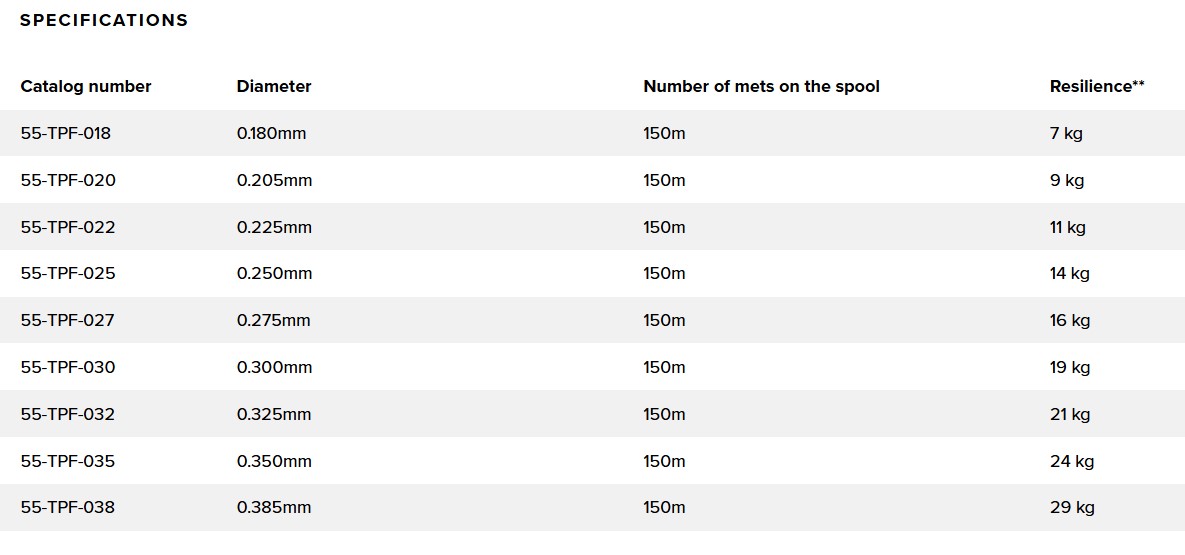Select catalog number 55-TPF-027

(68, 320)
